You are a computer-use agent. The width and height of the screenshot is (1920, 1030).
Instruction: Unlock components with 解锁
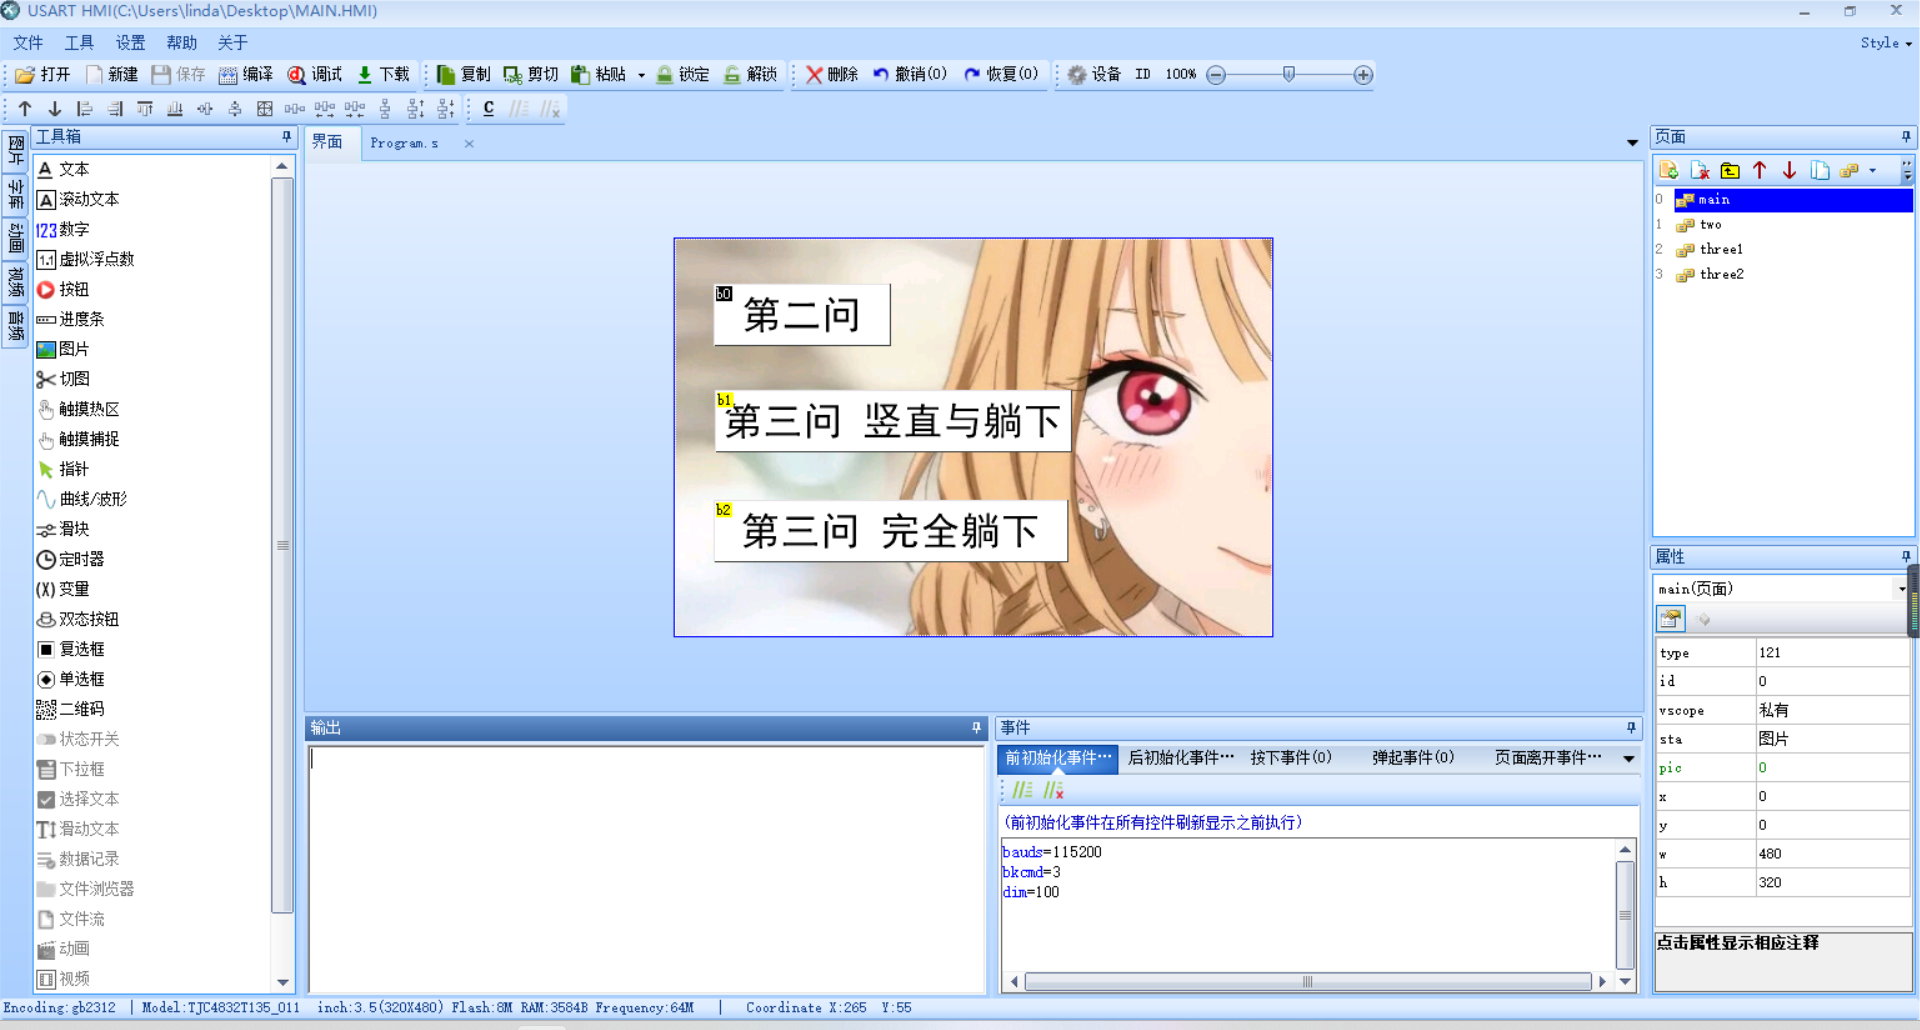(751, 75)
